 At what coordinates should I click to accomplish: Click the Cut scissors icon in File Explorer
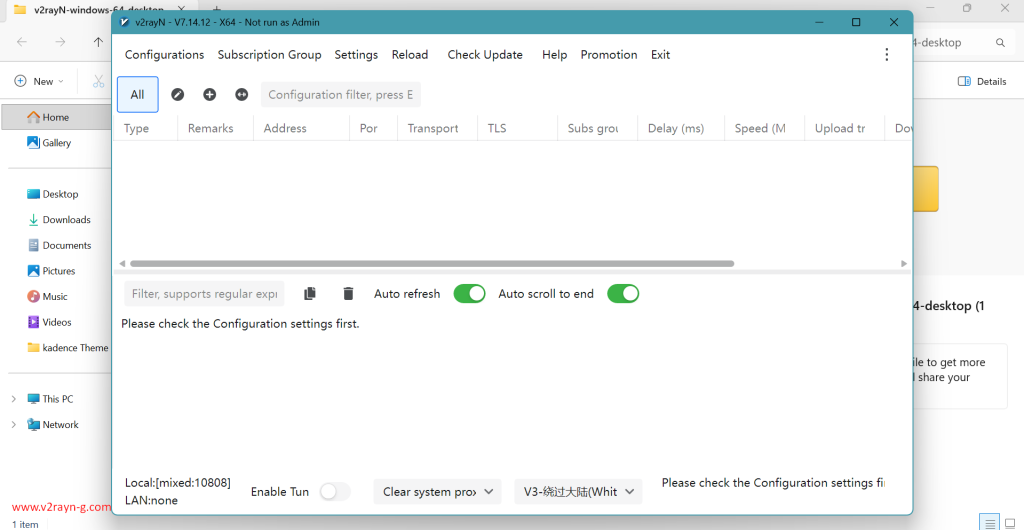pyautogui.click(x=99, y=82)
